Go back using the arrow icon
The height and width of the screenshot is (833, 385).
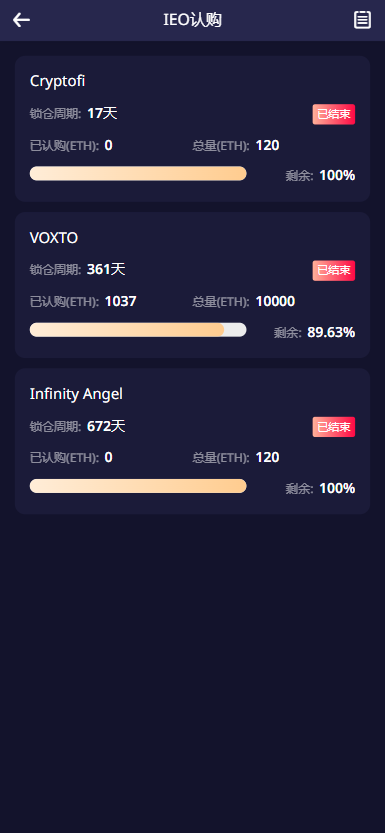coord(21,20)
